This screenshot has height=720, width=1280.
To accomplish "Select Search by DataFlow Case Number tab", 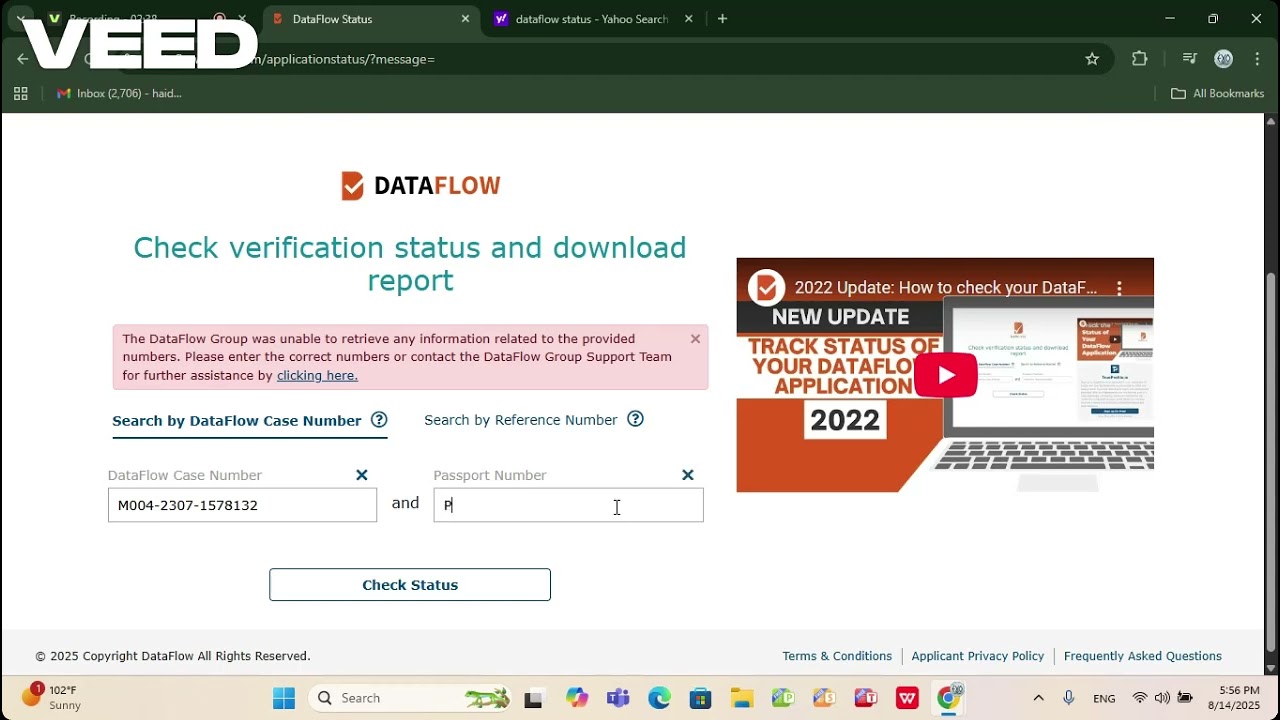I will click(x=237, y=421).
